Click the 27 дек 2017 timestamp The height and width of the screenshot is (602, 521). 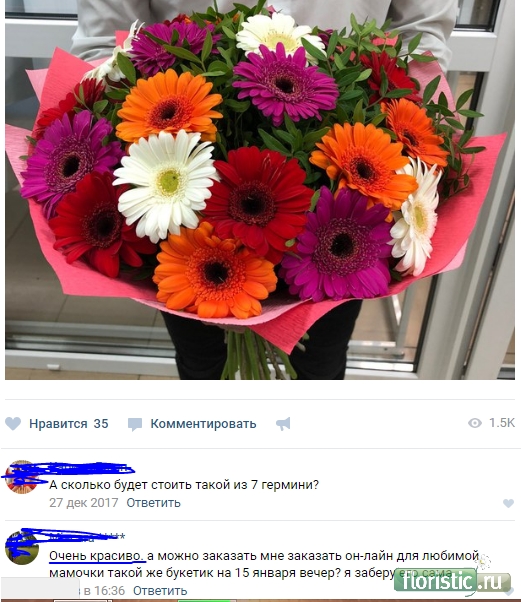[x=84, y=503]
